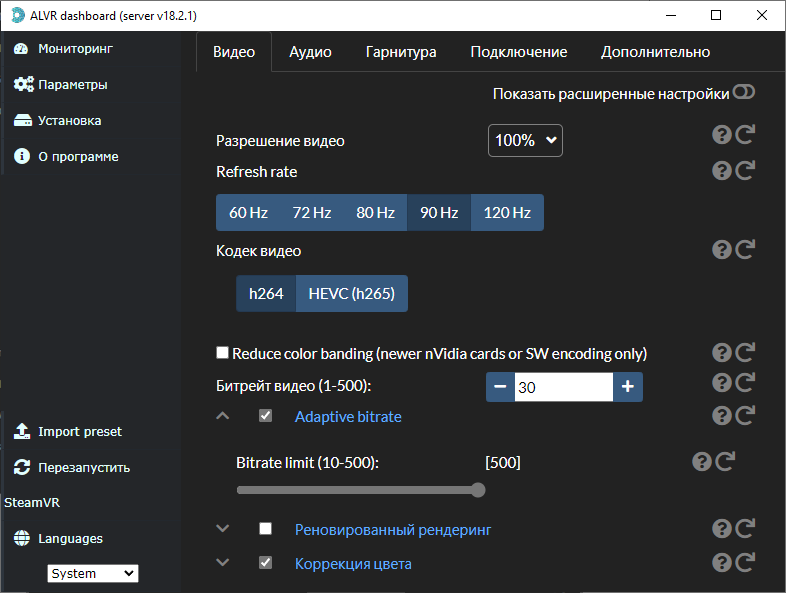Reset Adaptive bitrate to default
Screen dimensions: 786x593
745,416
